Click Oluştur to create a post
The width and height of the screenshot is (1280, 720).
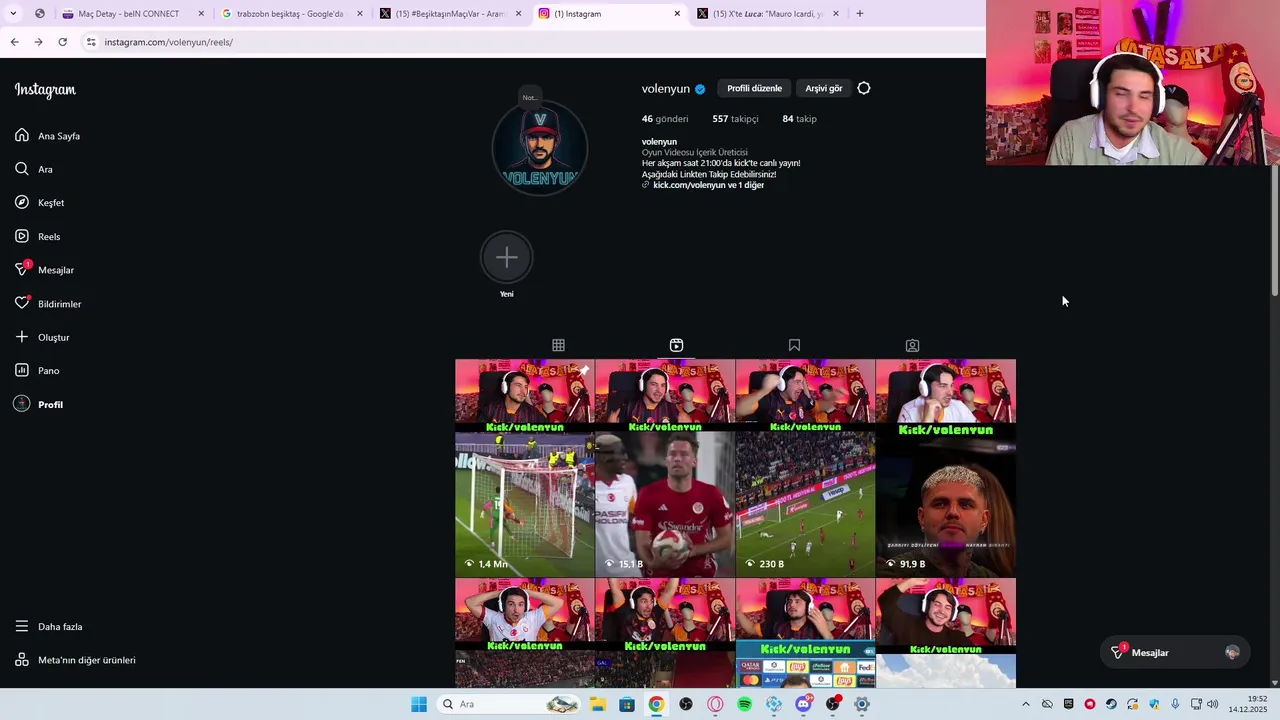point(42,337)
